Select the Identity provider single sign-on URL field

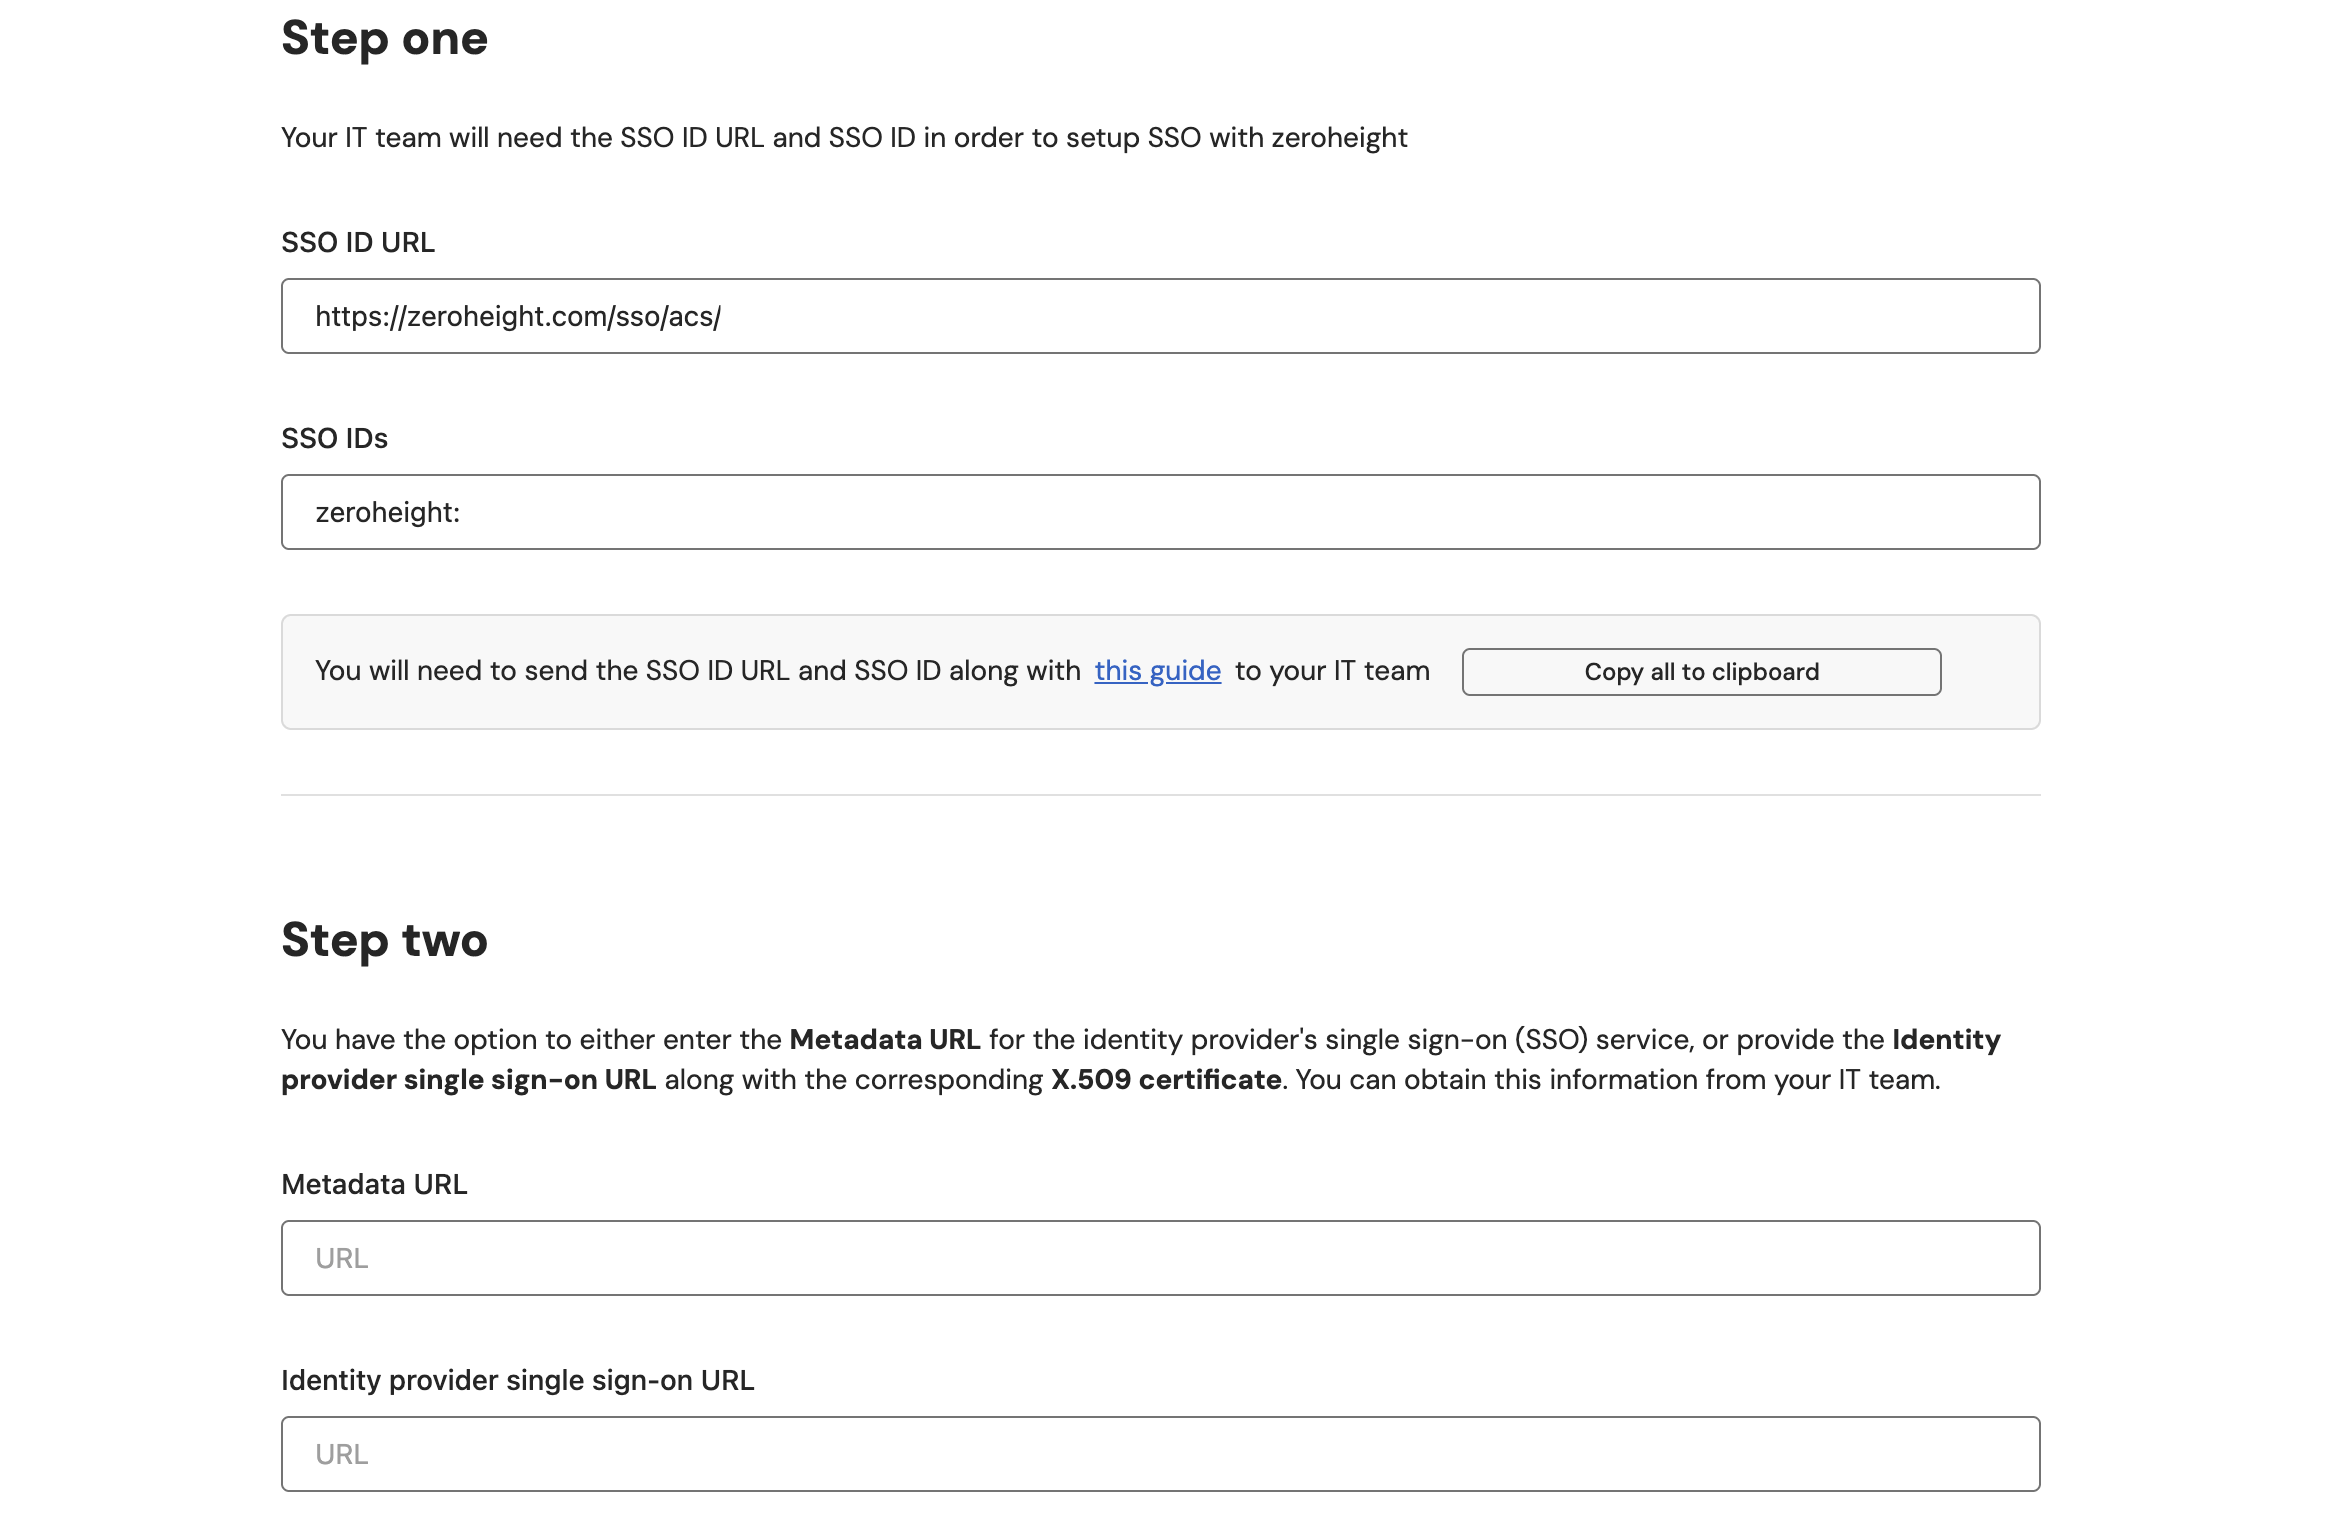pyautogui.click(x=1160, y=1453)
